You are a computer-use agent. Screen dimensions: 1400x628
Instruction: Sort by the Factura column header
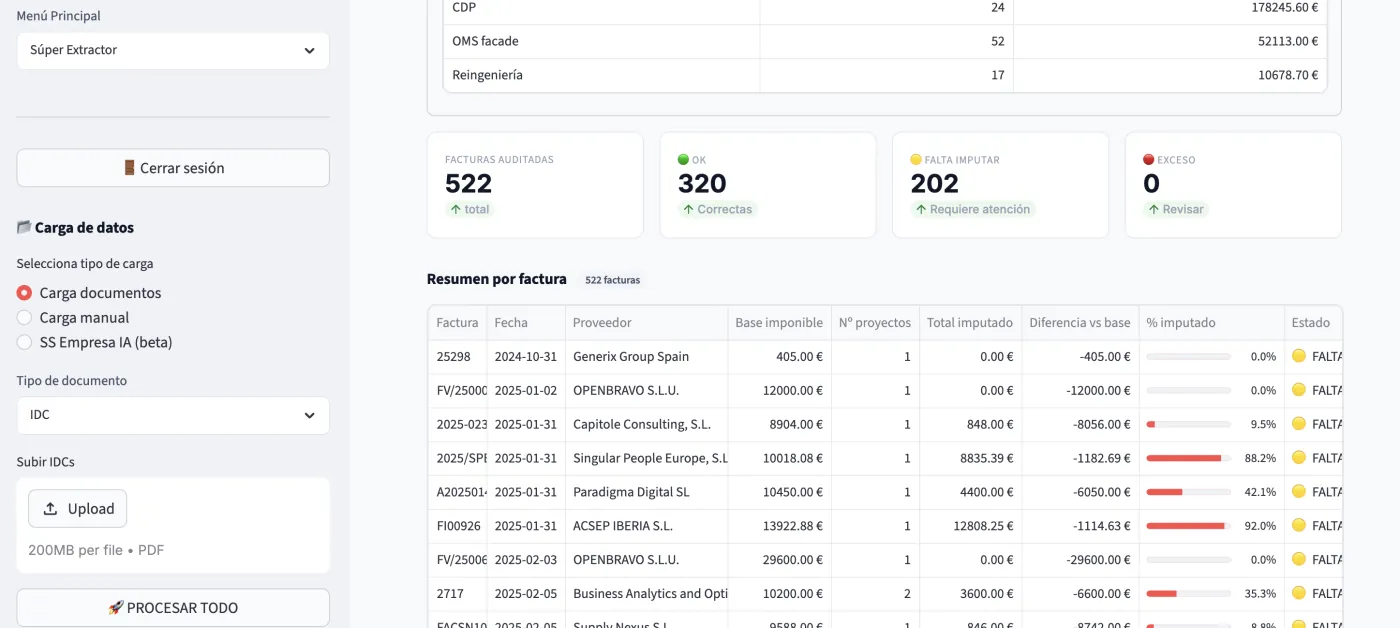(457, 323)
